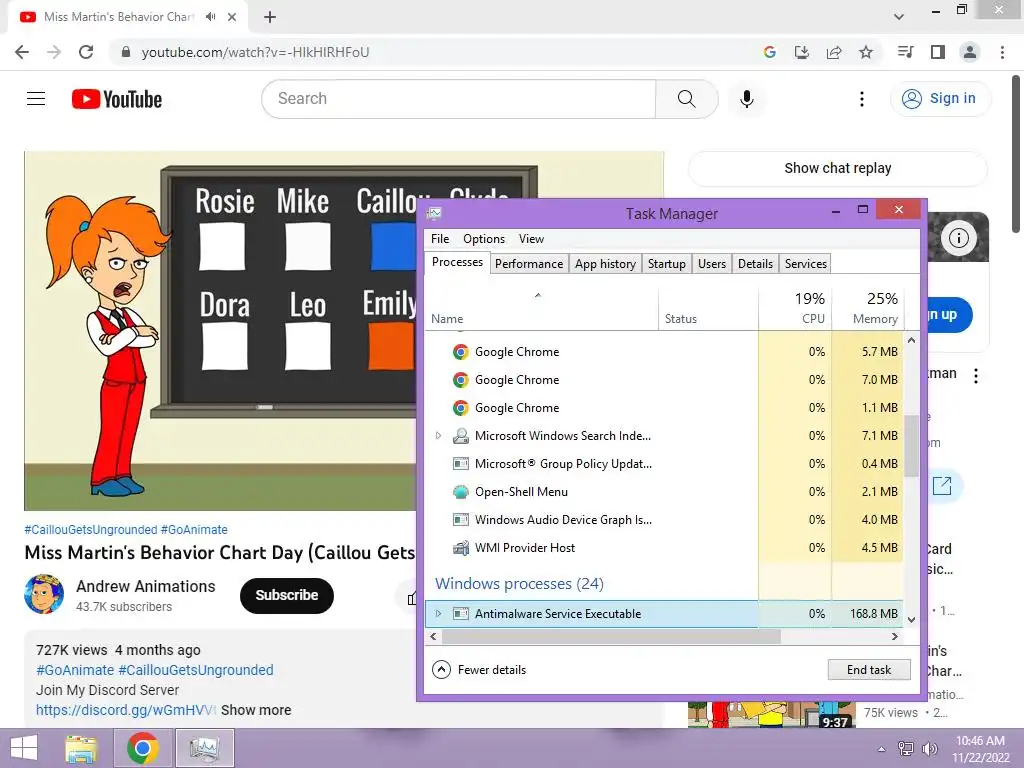Expand the Microsoft Windows Search Indexer process
Image resolution: width=1024 pixels, height=768 pixels.
438,436
